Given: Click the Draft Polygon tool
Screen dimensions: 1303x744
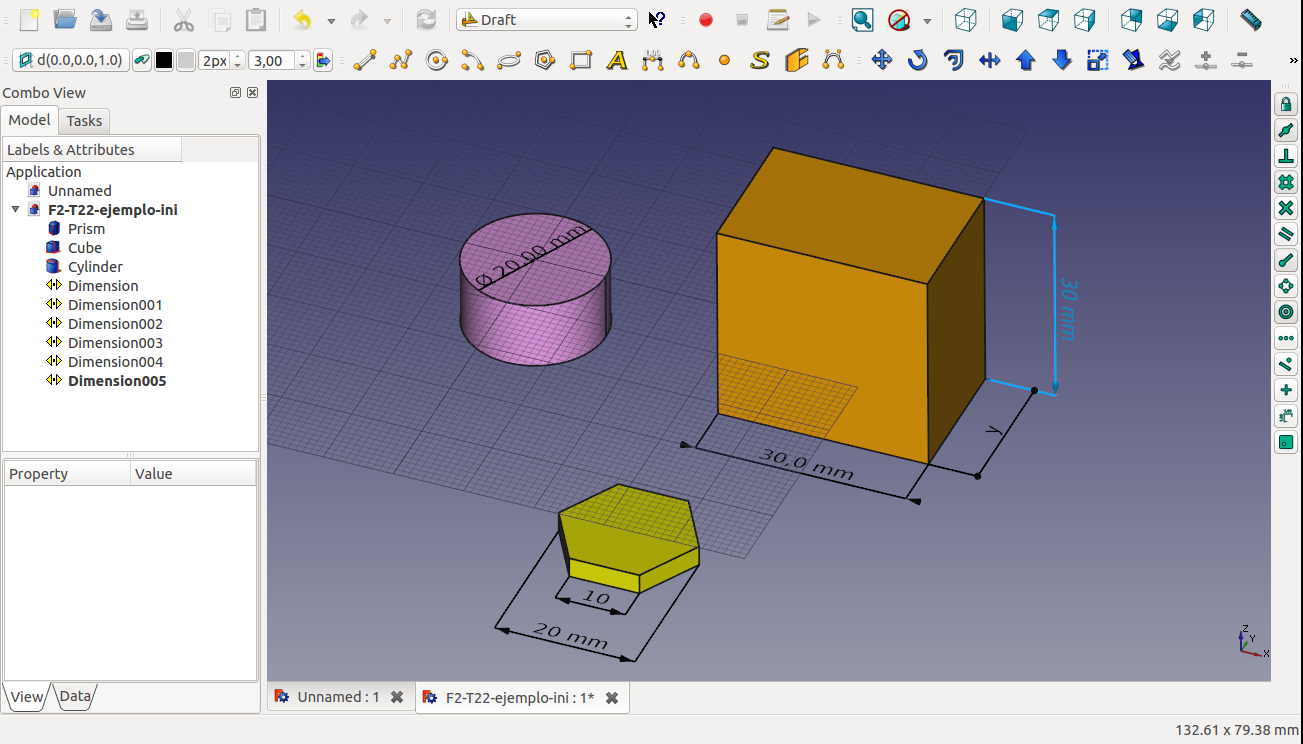Looking at the screenshot, I should point(545,61).
